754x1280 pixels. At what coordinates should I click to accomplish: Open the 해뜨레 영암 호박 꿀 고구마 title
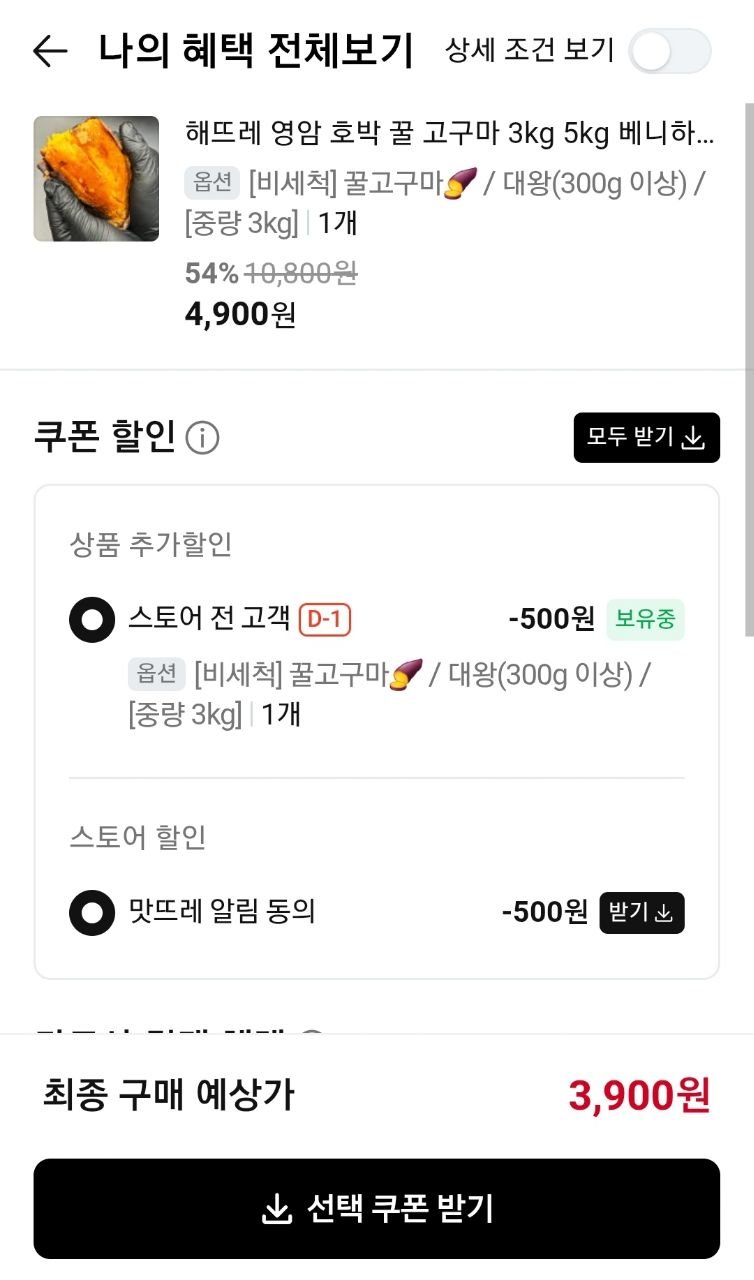coord(450,133)
